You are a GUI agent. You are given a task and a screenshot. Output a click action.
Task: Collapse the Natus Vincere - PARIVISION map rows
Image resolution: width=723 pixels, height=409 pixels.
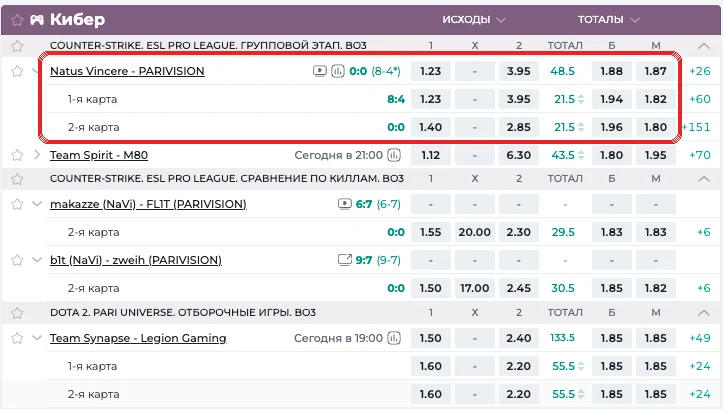(36, 71)
